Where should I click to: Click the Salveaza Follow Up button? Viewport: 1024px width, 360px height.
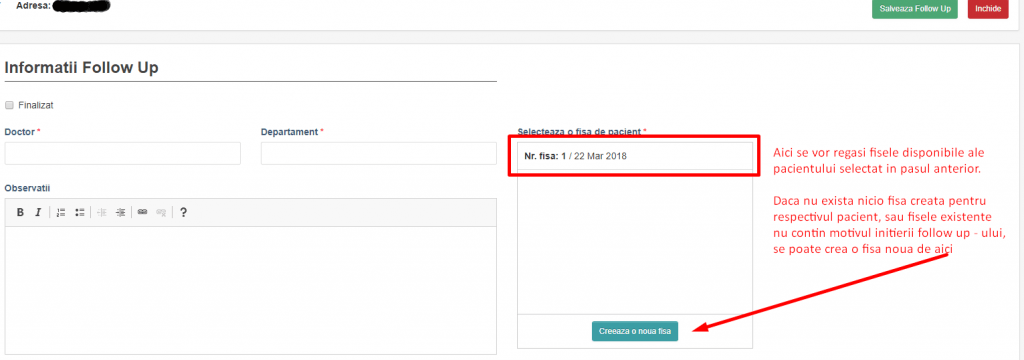(x=914, y=9)
